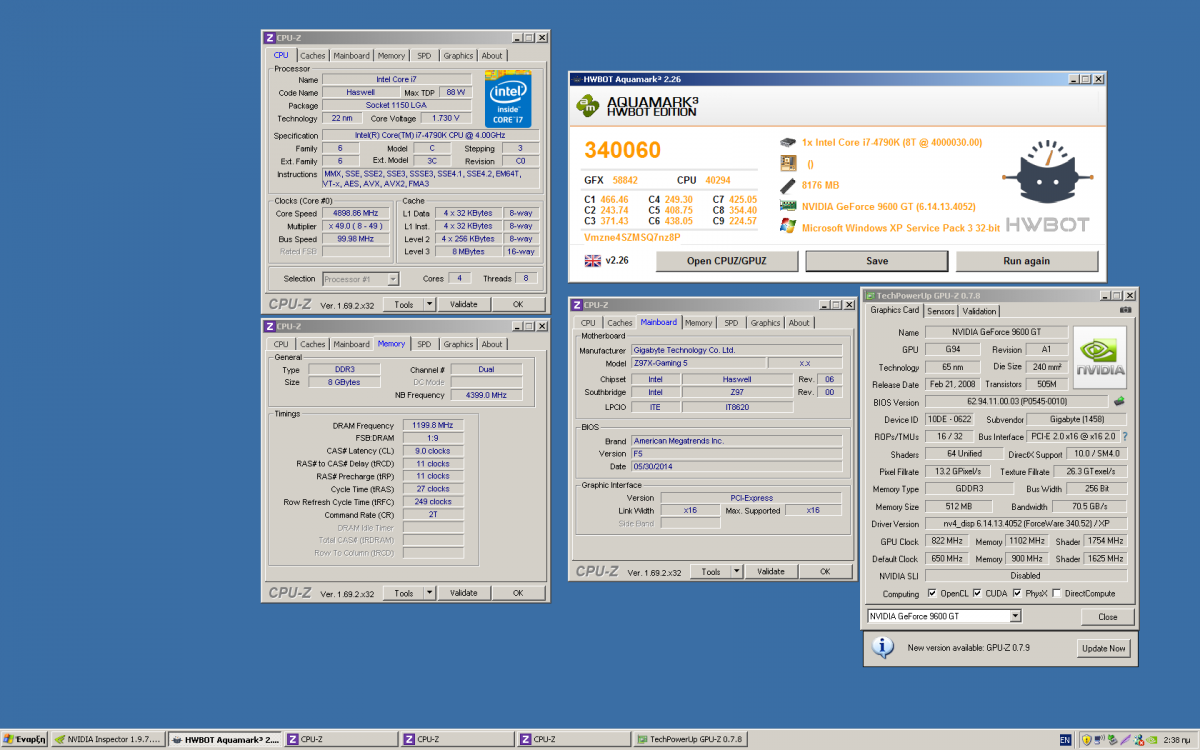1200x750 pixels.
Task: Open the Windows Start menu button
Action: point(24,740)
